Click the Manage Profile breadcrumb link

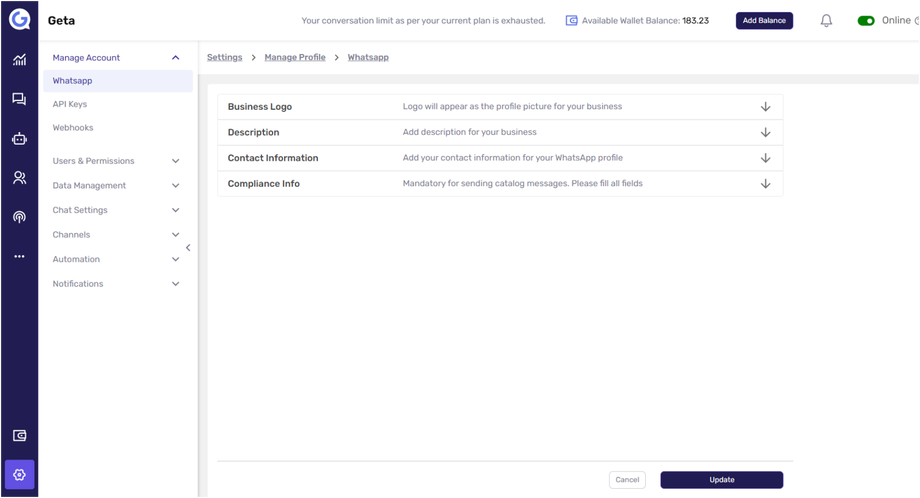coord(295,58)
